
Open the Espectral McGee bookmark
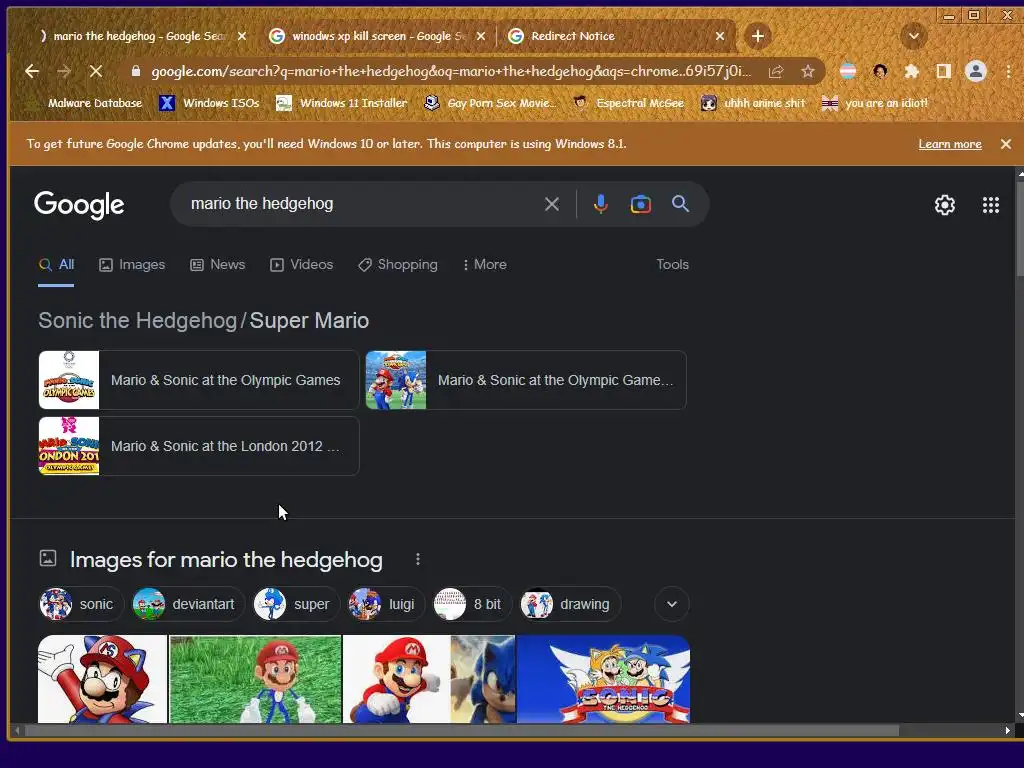coord(628,103)
